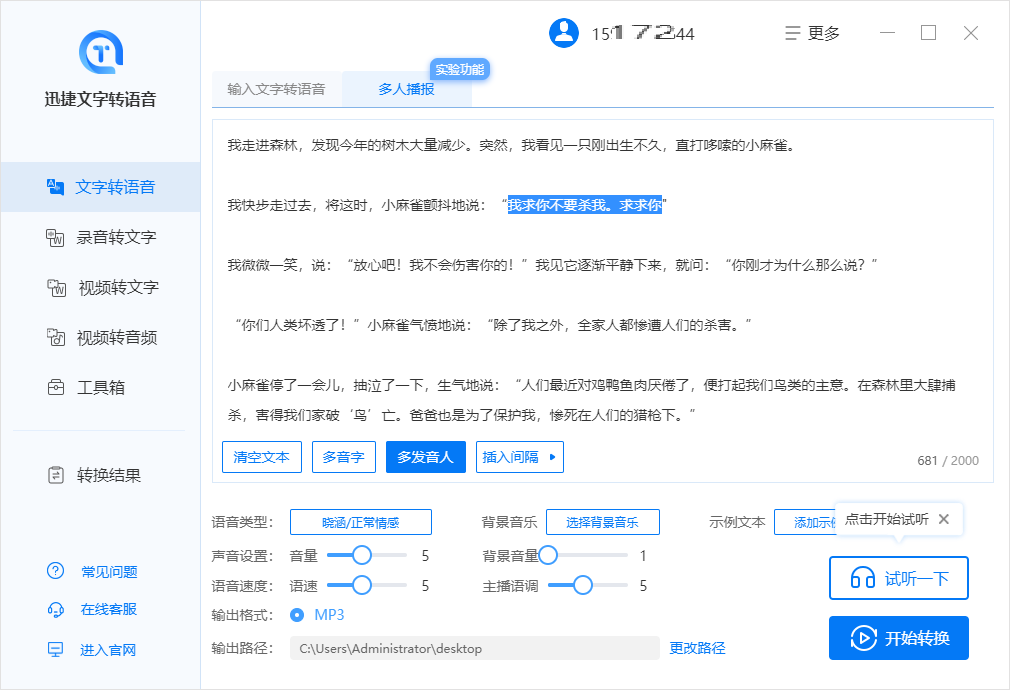Select the MP3 output format
The image size is (1010, 690).
click(296, 615)
